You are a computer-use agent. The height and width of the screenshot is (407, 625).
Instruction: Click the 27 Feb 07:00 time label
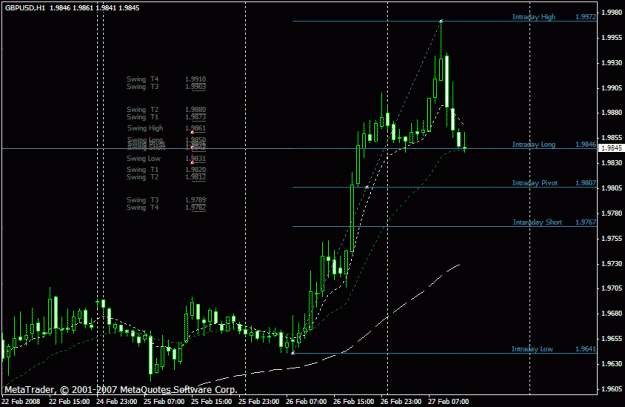coord(448,401)
